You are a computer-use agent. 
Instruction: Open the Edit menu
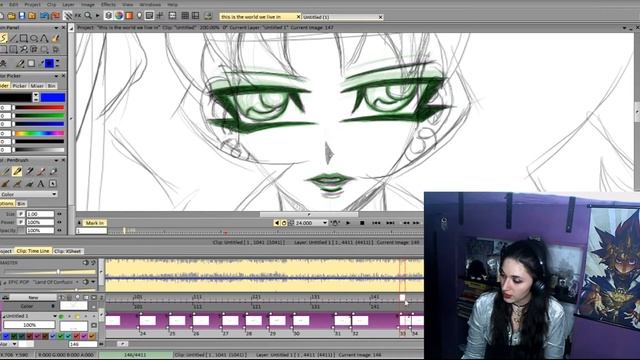13,4
